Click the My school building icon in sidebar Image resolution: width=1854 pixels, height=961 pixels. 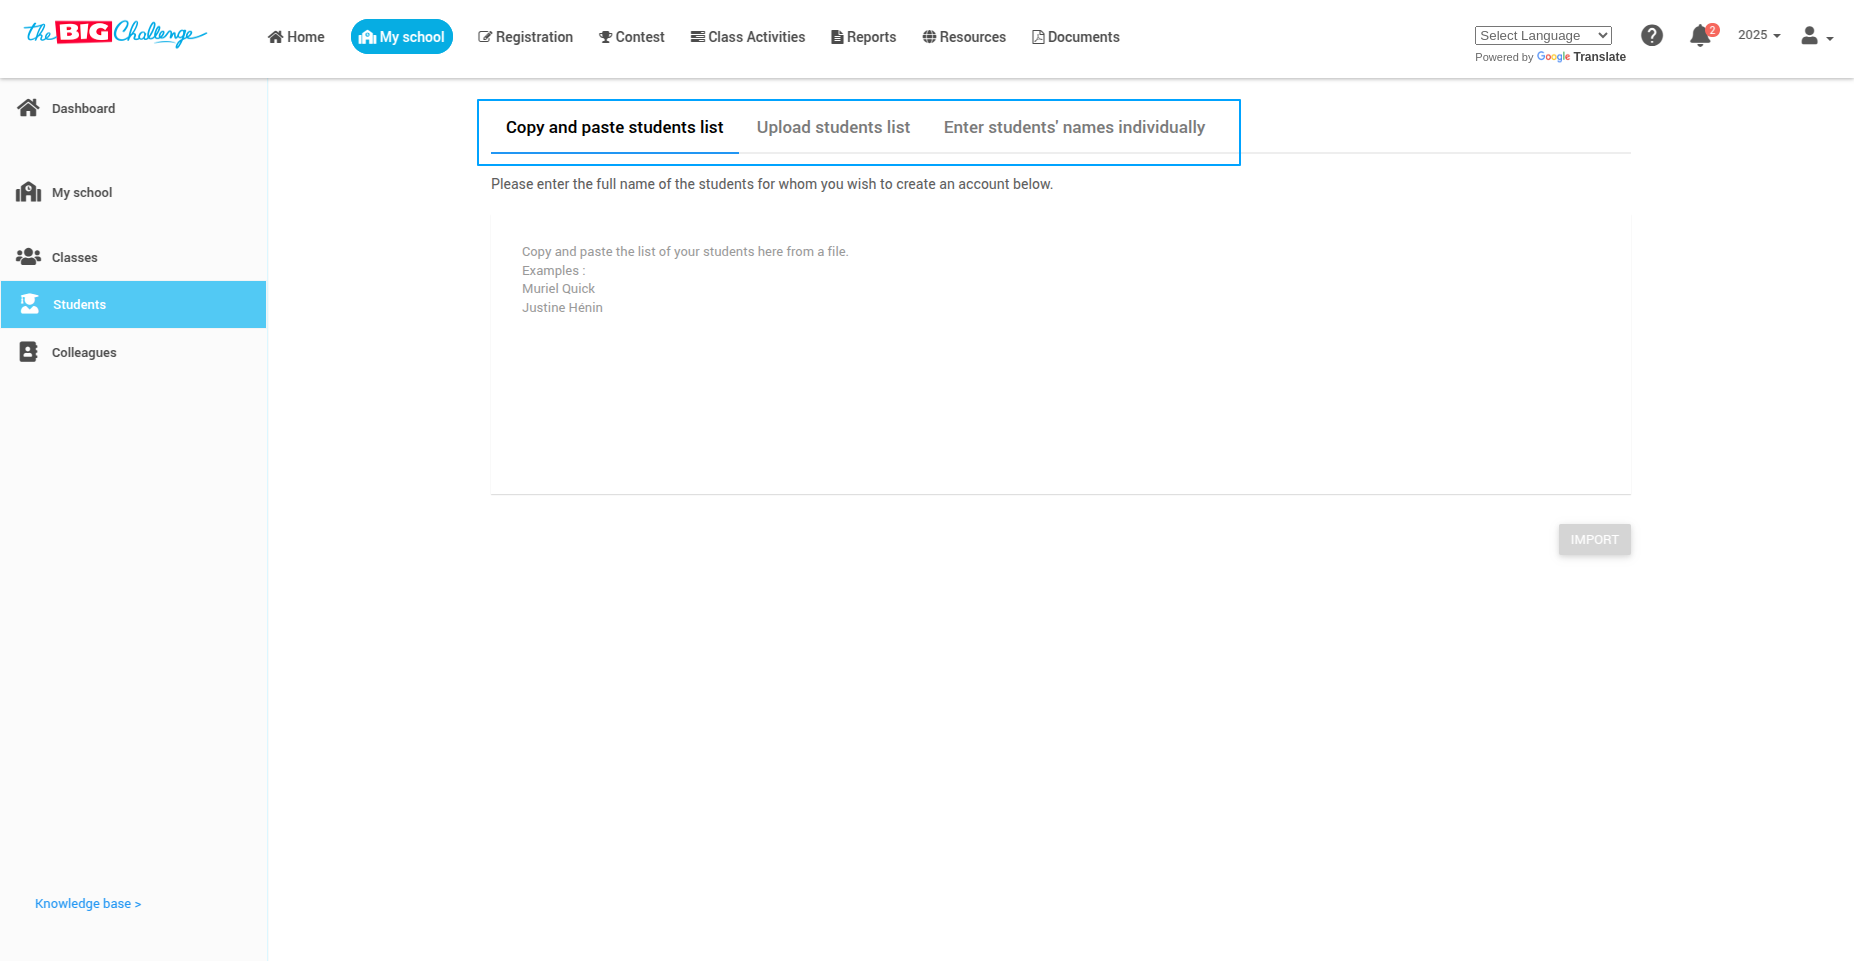pos(28,192)
